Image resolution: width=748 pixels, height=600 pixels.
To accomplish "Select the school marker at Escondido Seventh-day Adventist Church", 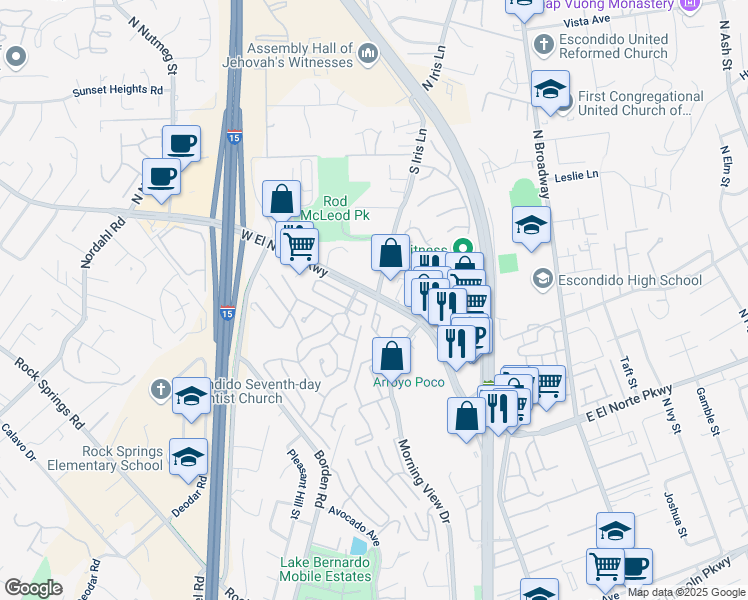I will [x=191, y=397].
